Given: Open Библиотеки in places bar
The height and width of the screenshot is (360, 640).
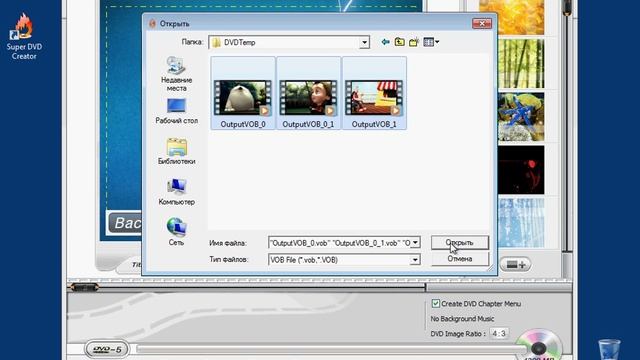Looking at the screenshot, I should click(176, 151).
